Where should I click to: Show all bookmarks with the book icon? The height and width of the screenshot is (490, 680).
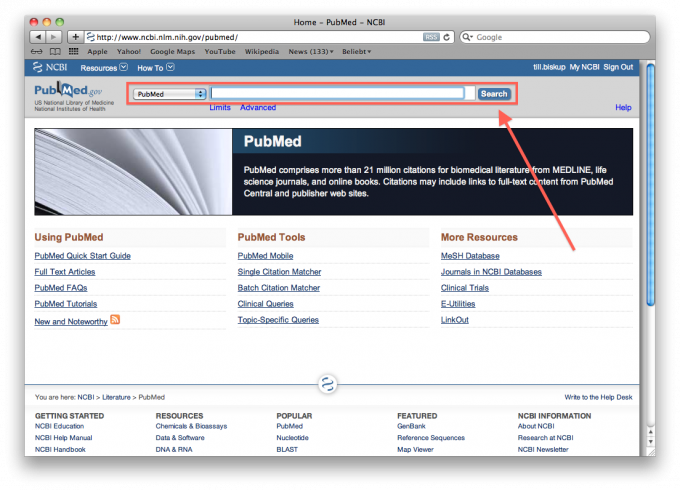[55, 52]
